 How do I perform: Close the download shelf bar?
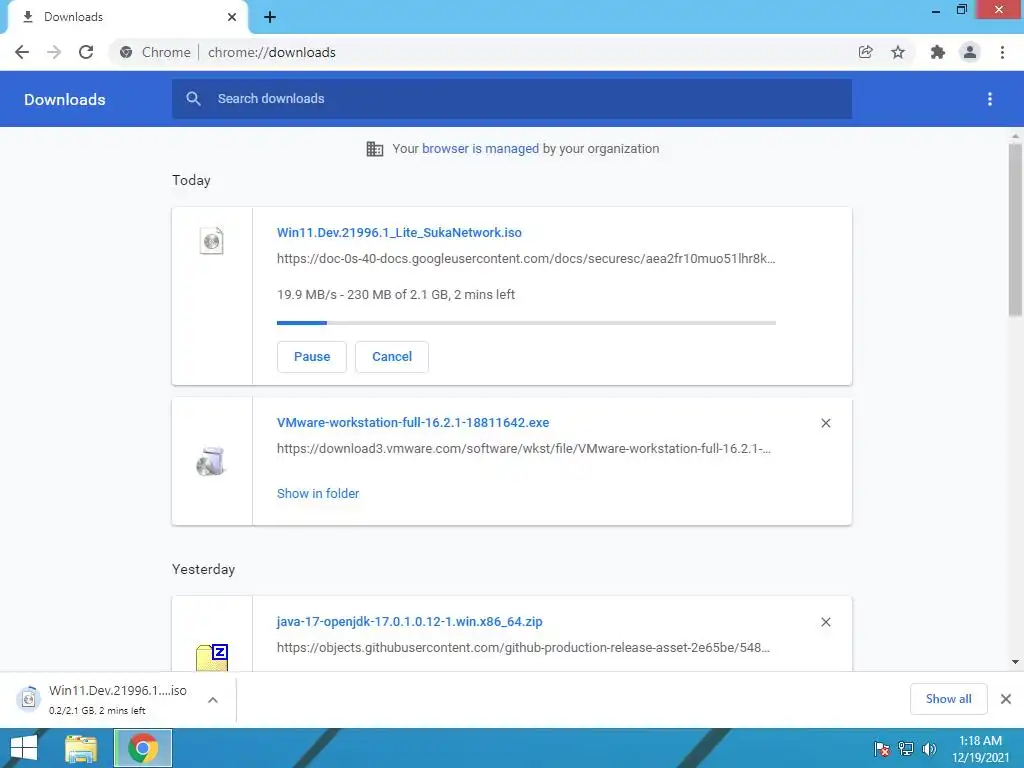pyautogui.click(x=1006, y=699)
